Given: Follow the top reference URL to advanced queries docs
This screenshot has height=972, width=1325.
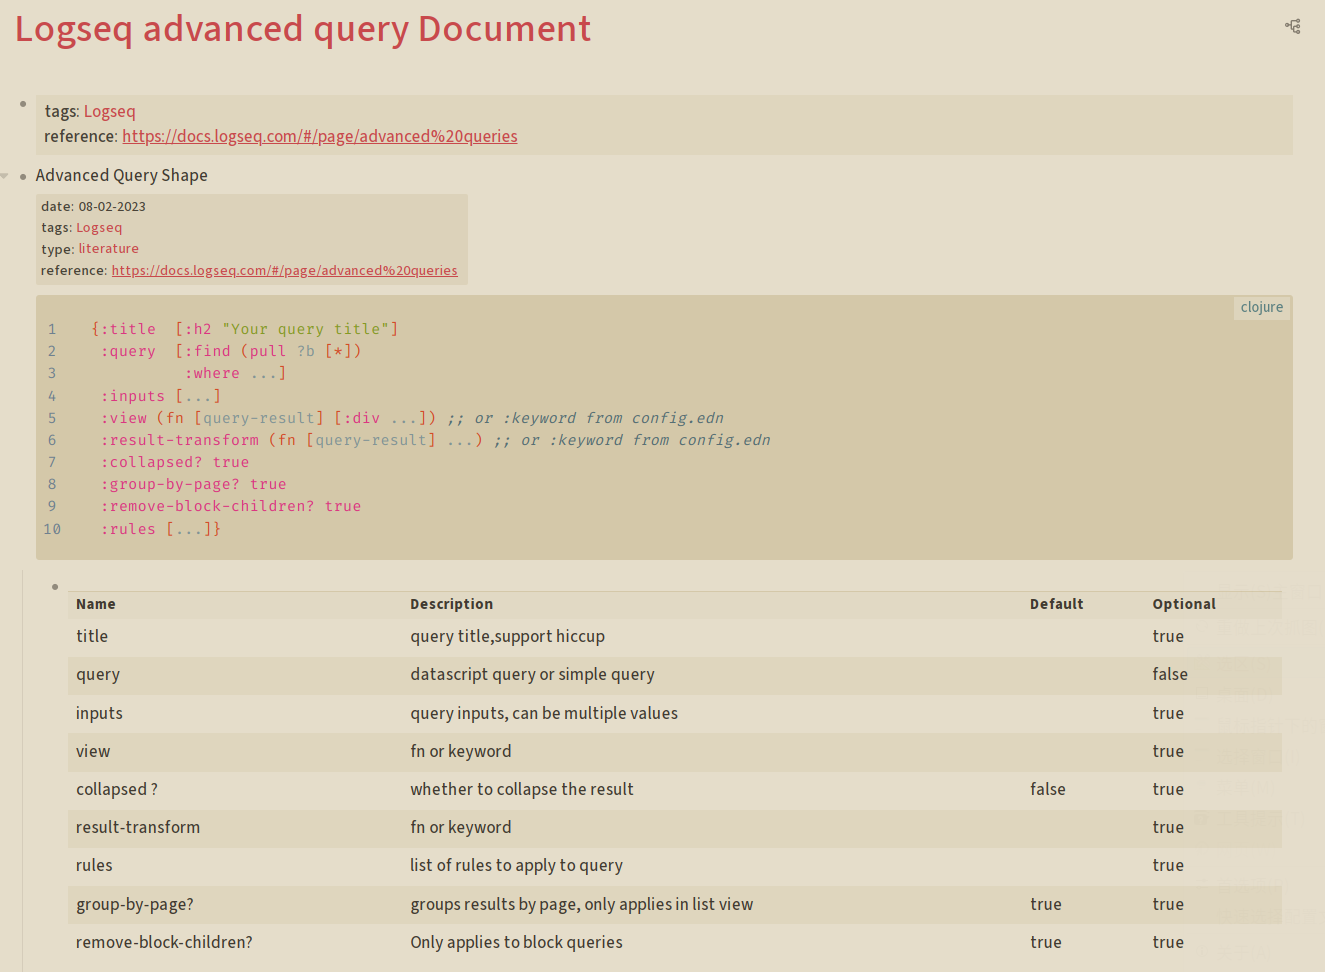Looking at the screenshot, I should tap(319, 136).
